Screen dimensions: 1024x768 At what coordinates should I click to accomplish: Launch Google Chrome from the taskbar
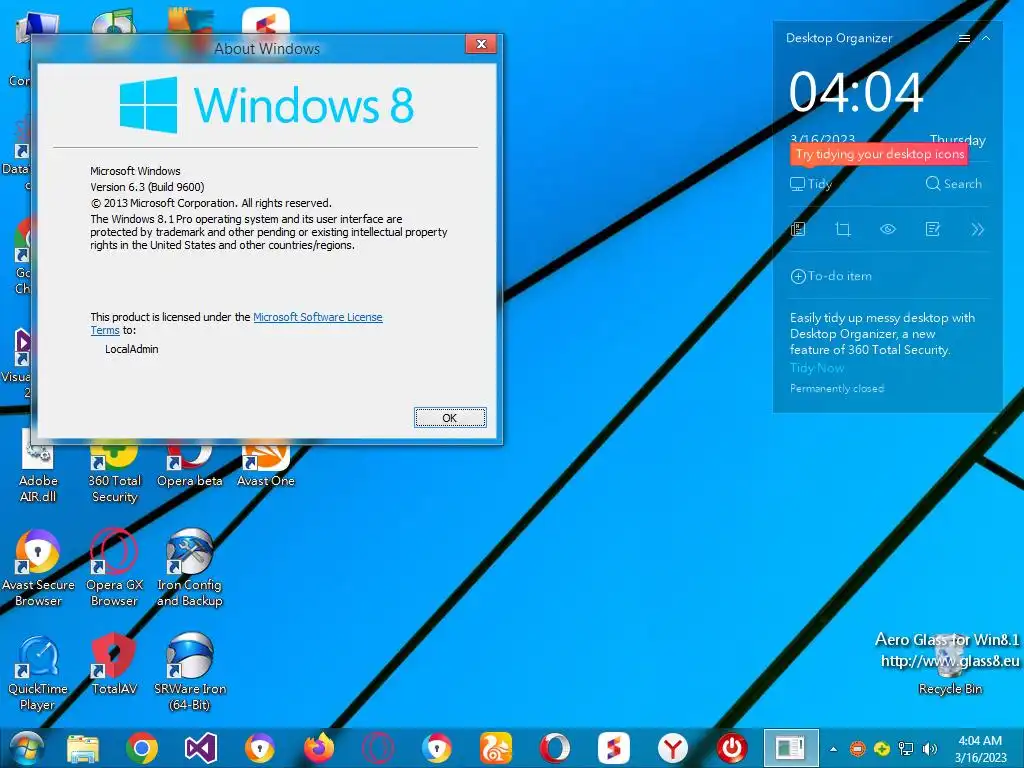coord(142,748)
